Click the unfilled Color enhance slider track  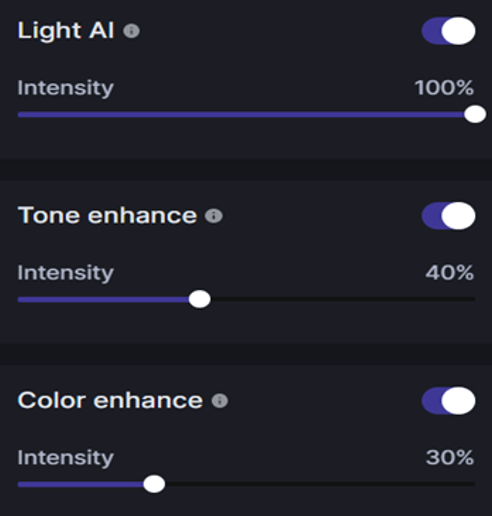[320, 484]
